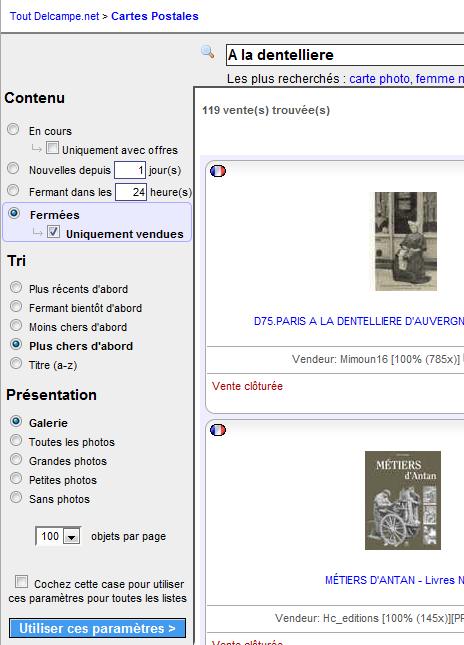The height and width of the screenshot is (645, 464).
Task: Open the Métiers d'Antan book thumbnail
Action: (x=403, y=500)
